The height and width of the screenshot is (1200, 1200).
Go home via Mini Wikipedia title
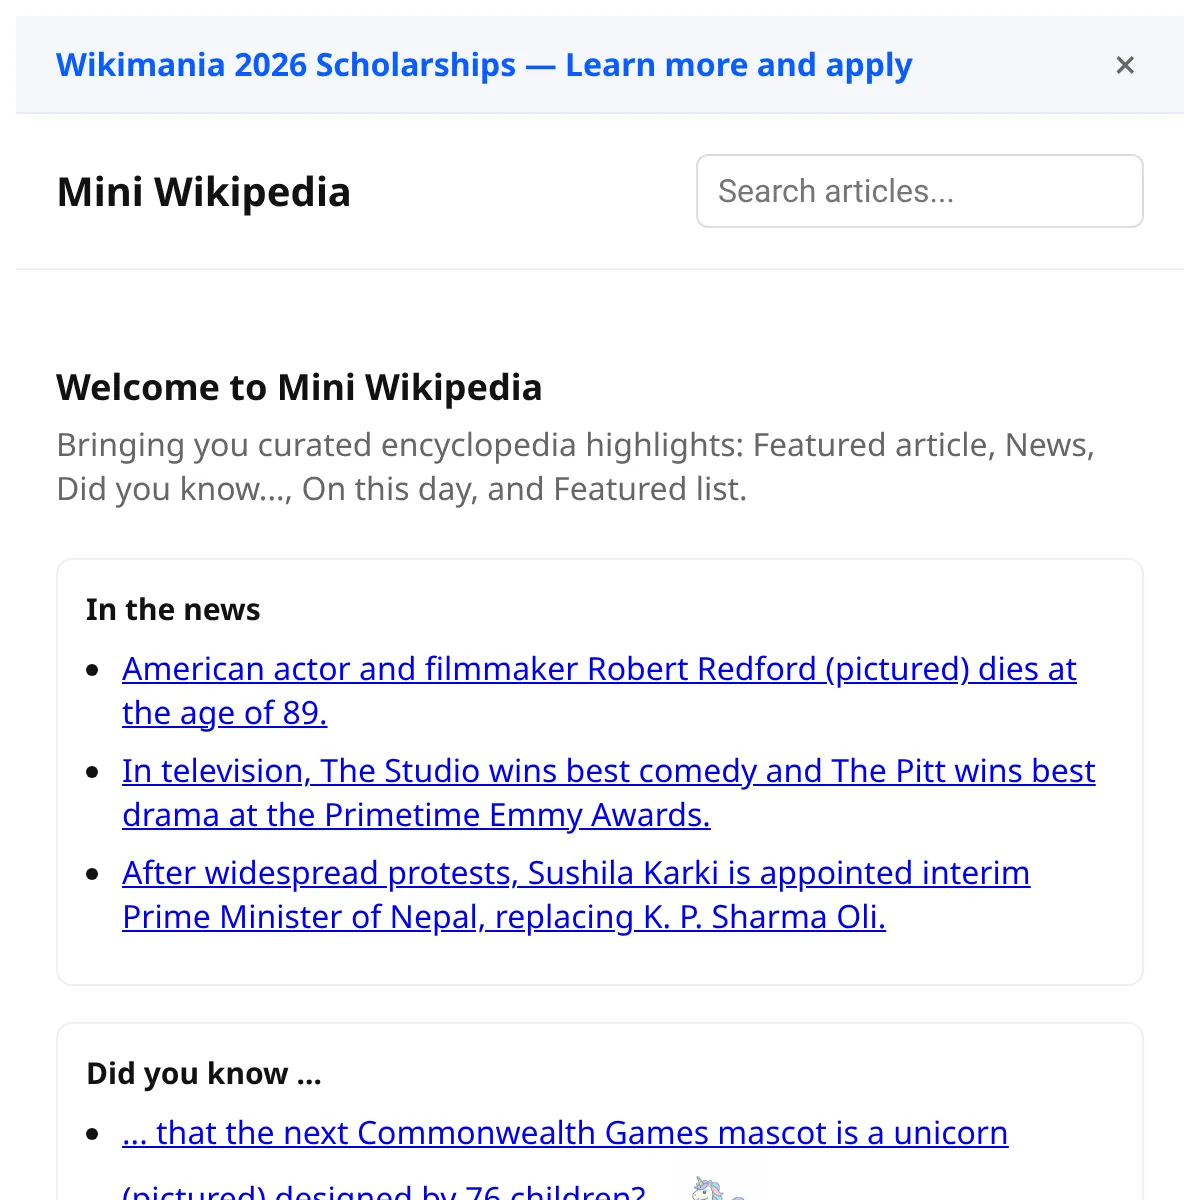(x=204, y=192)
